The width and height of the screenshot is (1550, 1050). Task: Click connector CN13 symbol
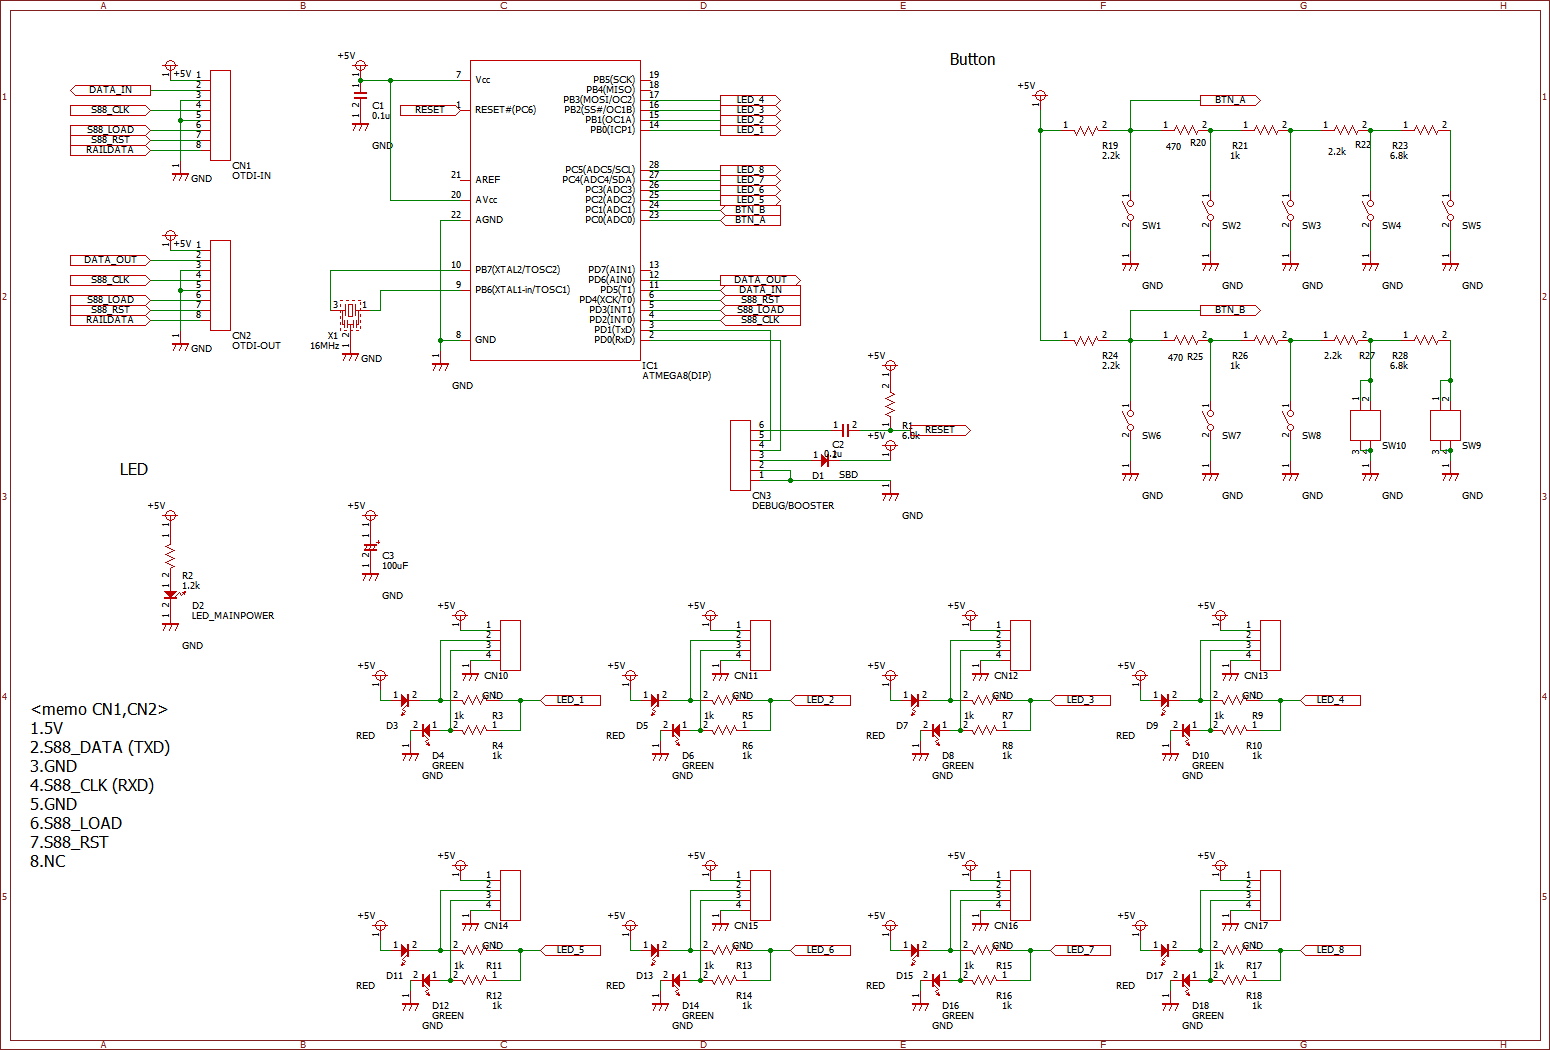1270,645
